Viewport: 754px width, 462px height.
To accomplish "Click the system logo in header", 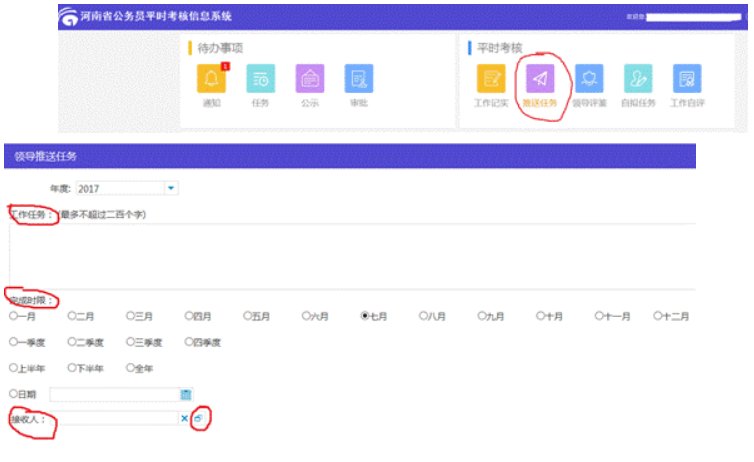I will click(x=68, y=17).
